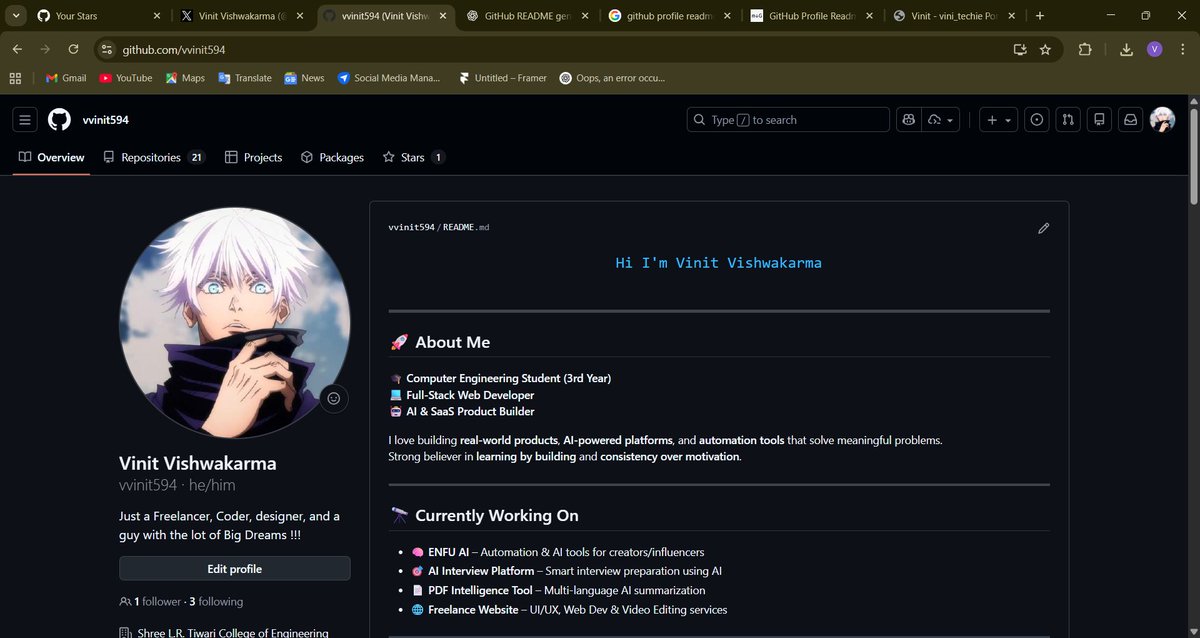The height and width of the screenshot is (638, 1200).
Task: Click the Edit profile button
Action: click(x=234, y=568)
